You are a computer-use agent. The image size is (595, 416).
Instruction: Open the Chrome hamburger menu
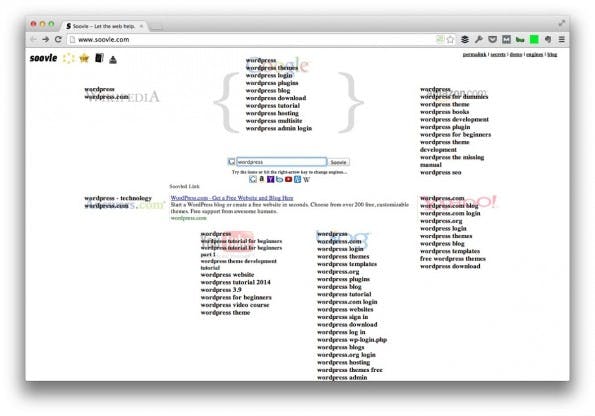562,39
